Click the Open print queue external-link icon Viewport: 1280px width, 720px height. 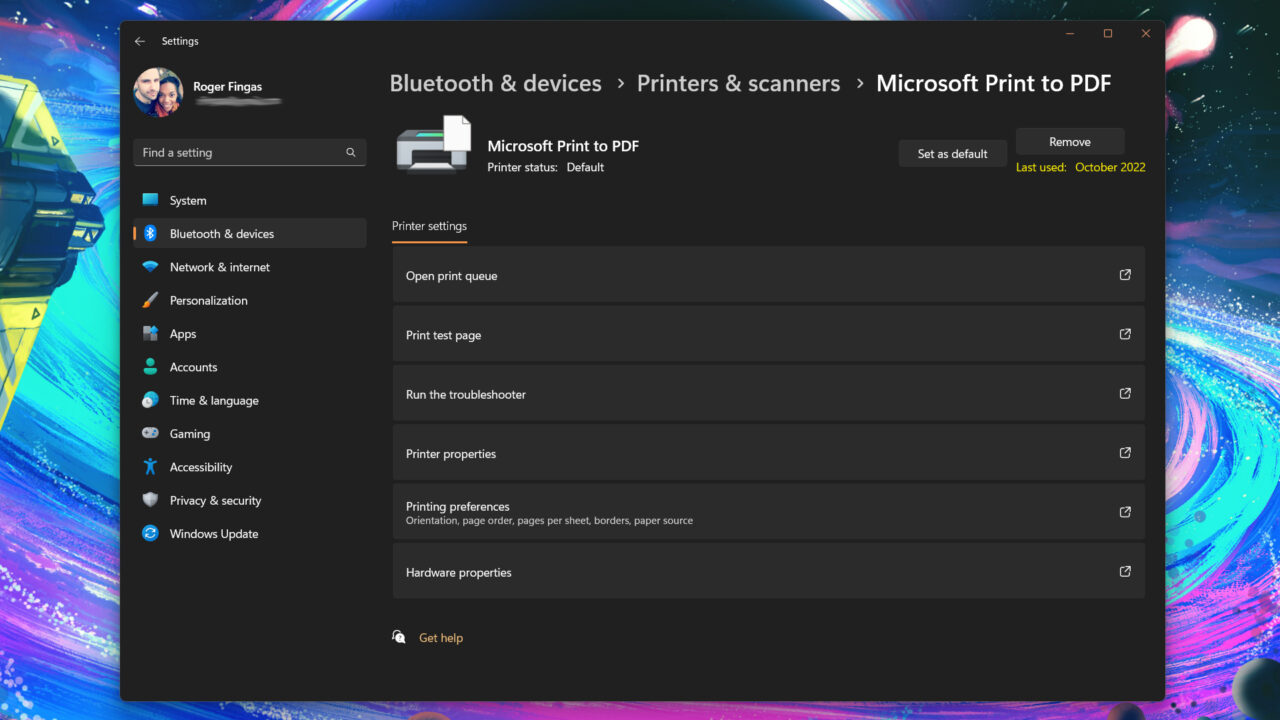pos(1125,275)
